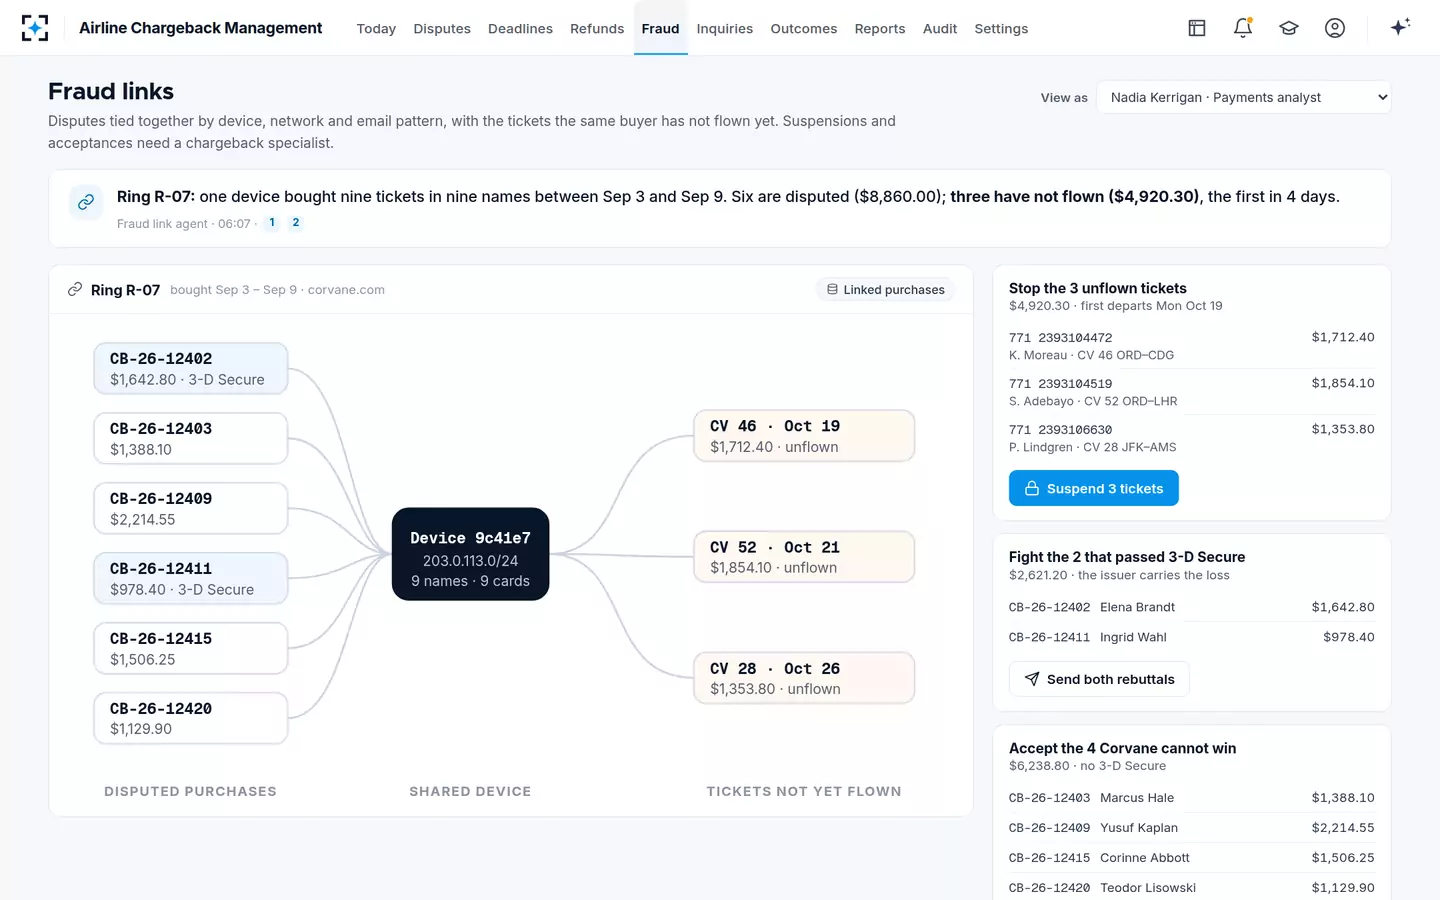1440x900 pixels.
Task: Open the Settings tab
Action: tap(1001, 28)
